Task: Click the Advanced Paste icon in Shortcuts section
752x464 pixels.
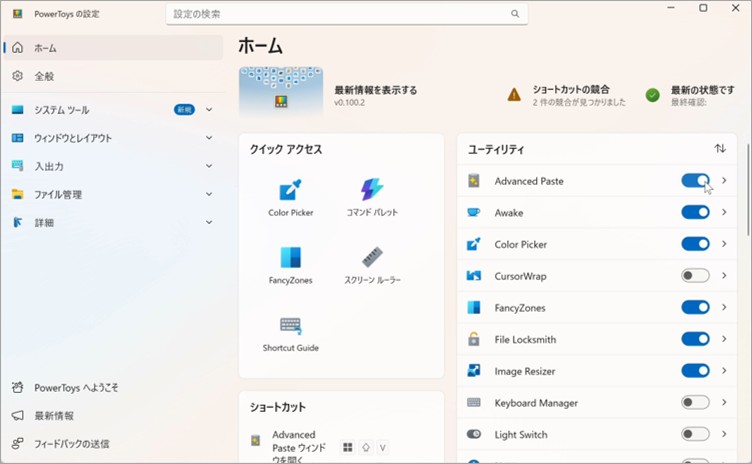Action: (256, 440)
